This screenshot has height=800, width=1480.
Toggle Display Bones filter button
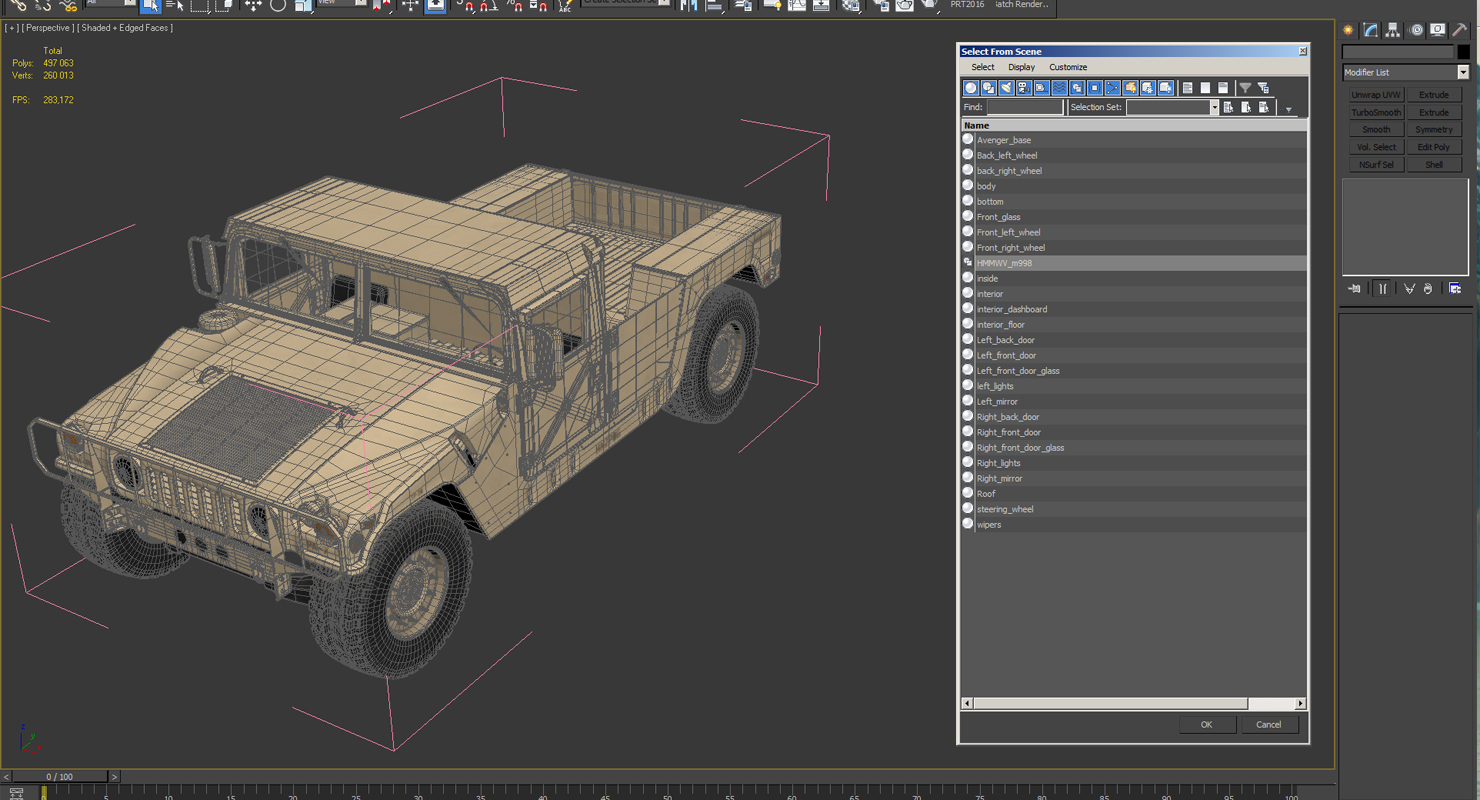tap(1112, 88)
